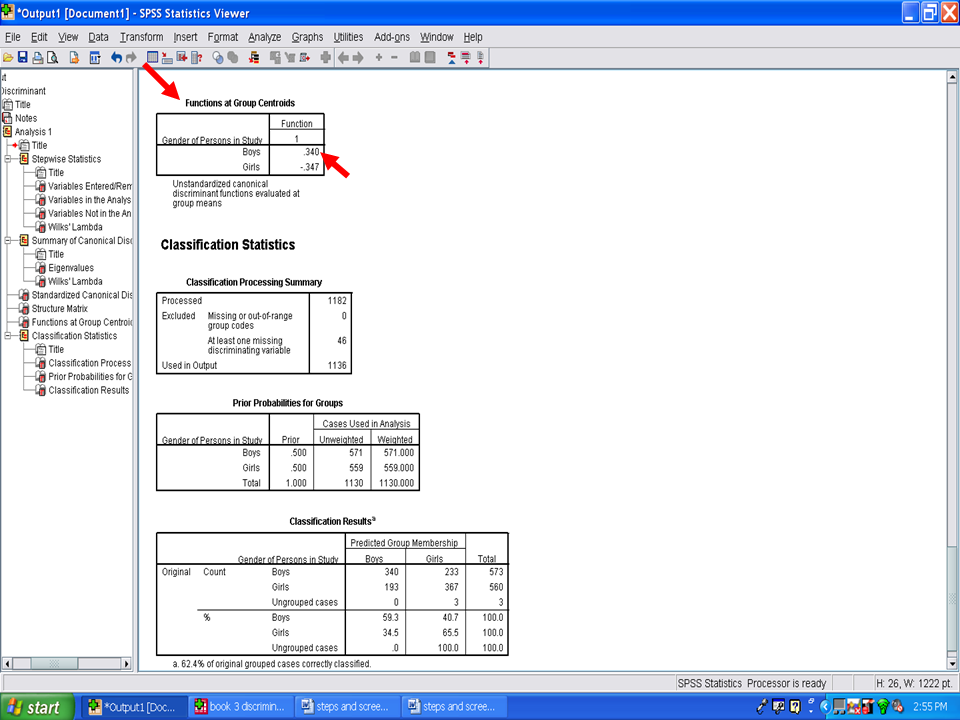Click the vertical scrollbar down arrow

tap(951, 662)
